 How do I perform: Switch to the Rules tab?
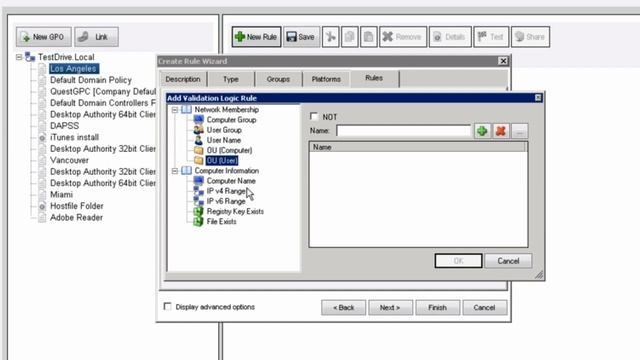click(x=374, y=78)
